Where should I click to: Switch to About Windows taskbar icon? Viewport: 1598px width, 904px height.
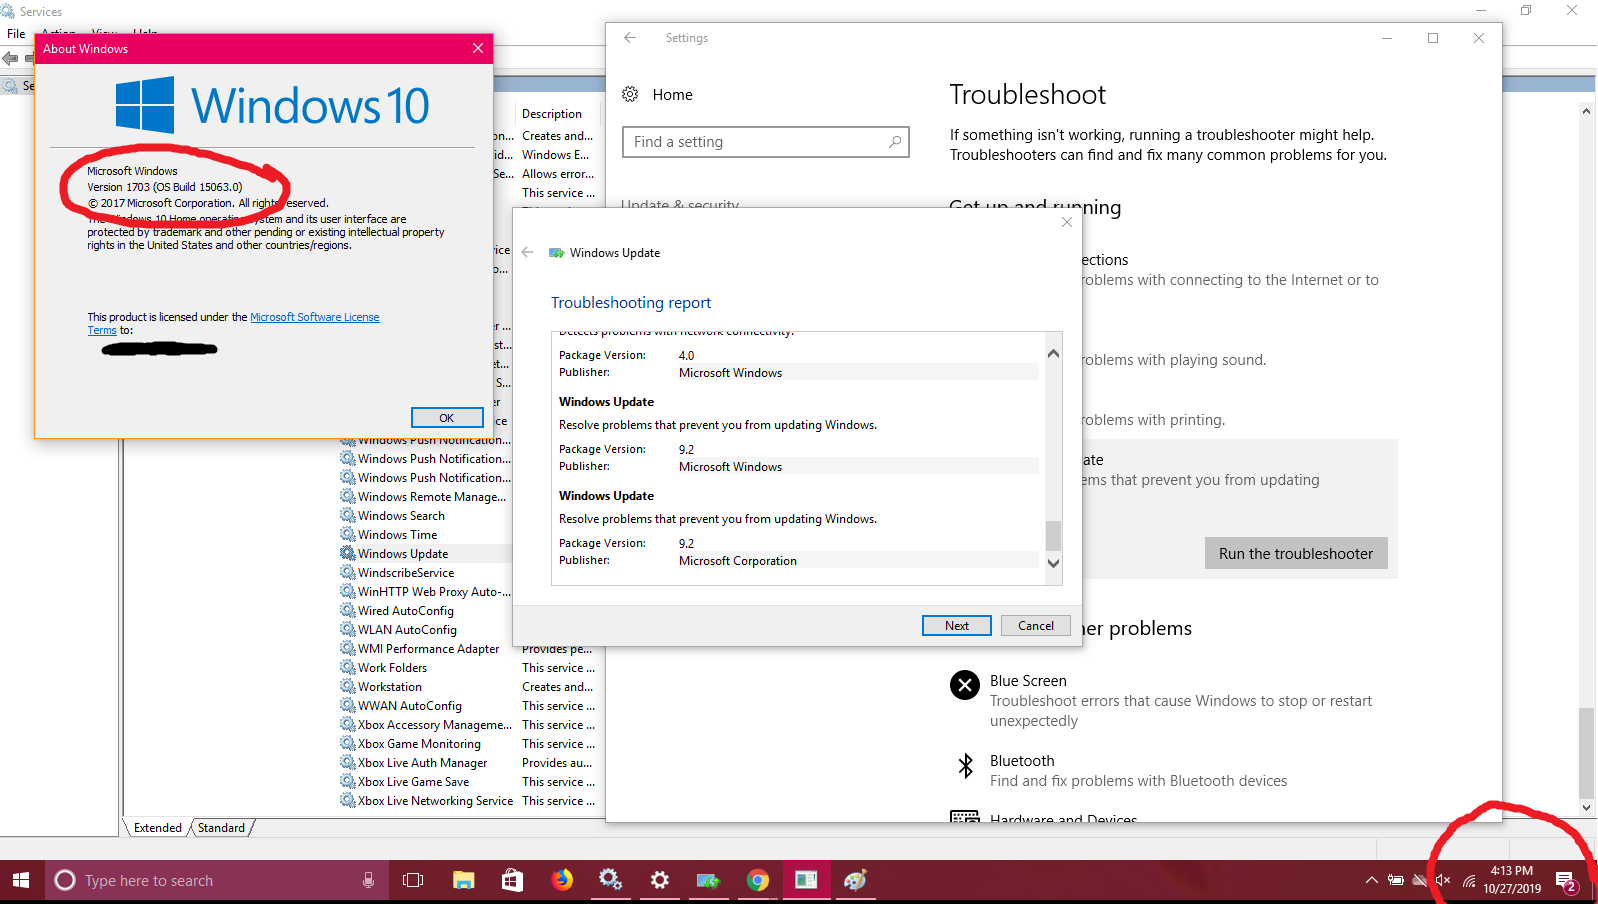pos(806,880)
